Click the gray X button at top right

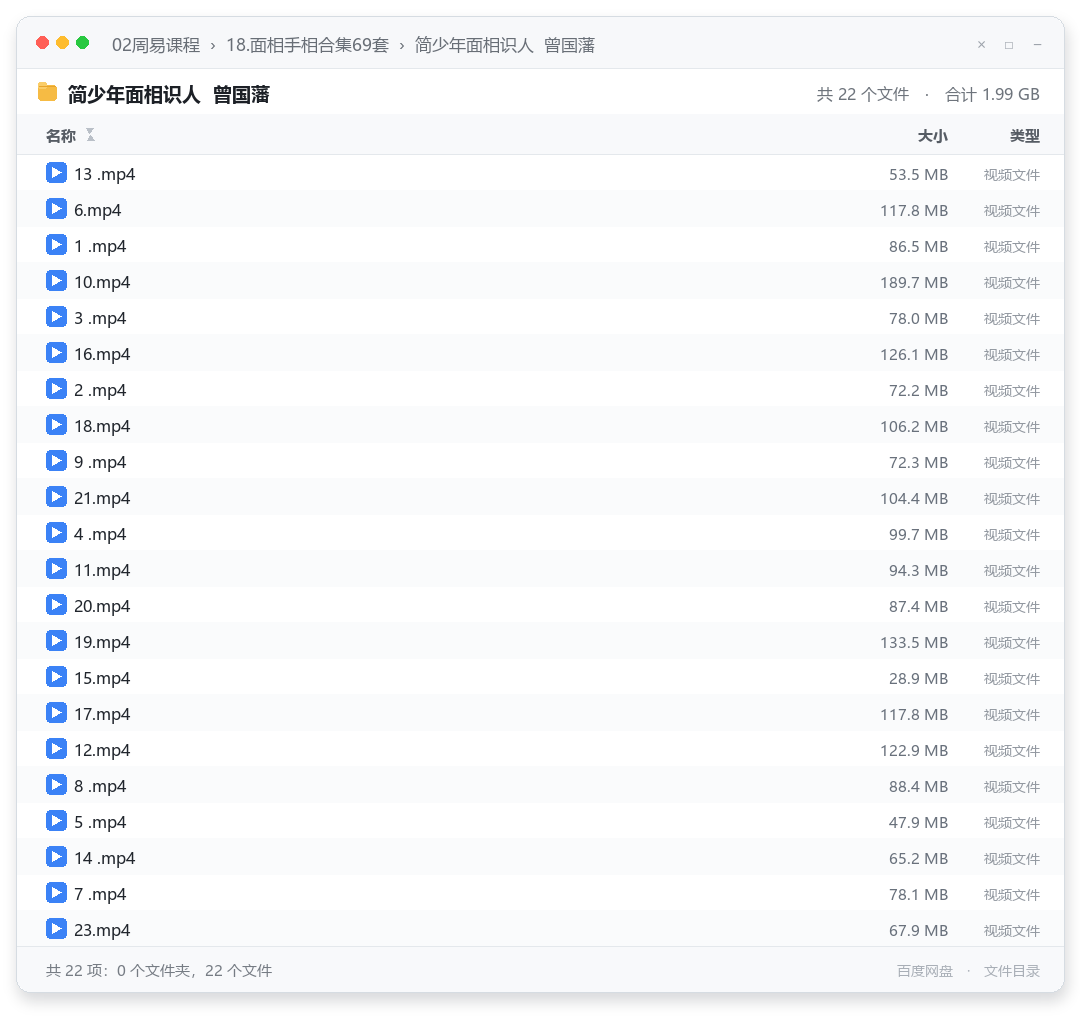[982, 45]
